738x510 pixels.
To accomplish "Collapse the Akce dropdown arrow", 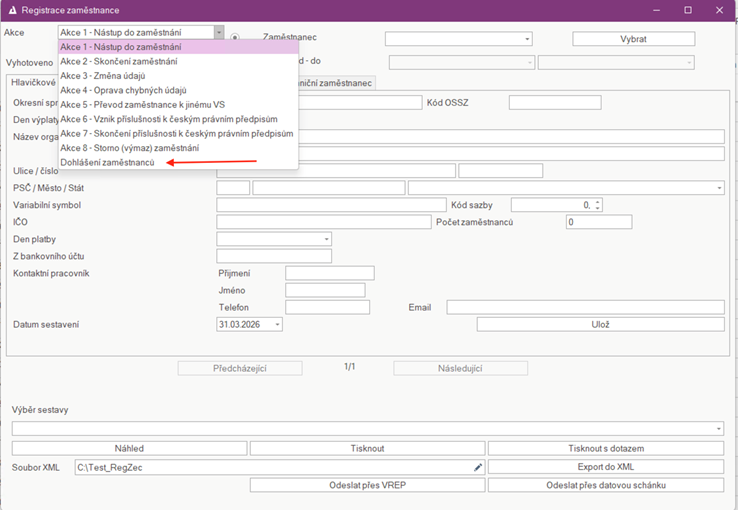I will point(219,33).
